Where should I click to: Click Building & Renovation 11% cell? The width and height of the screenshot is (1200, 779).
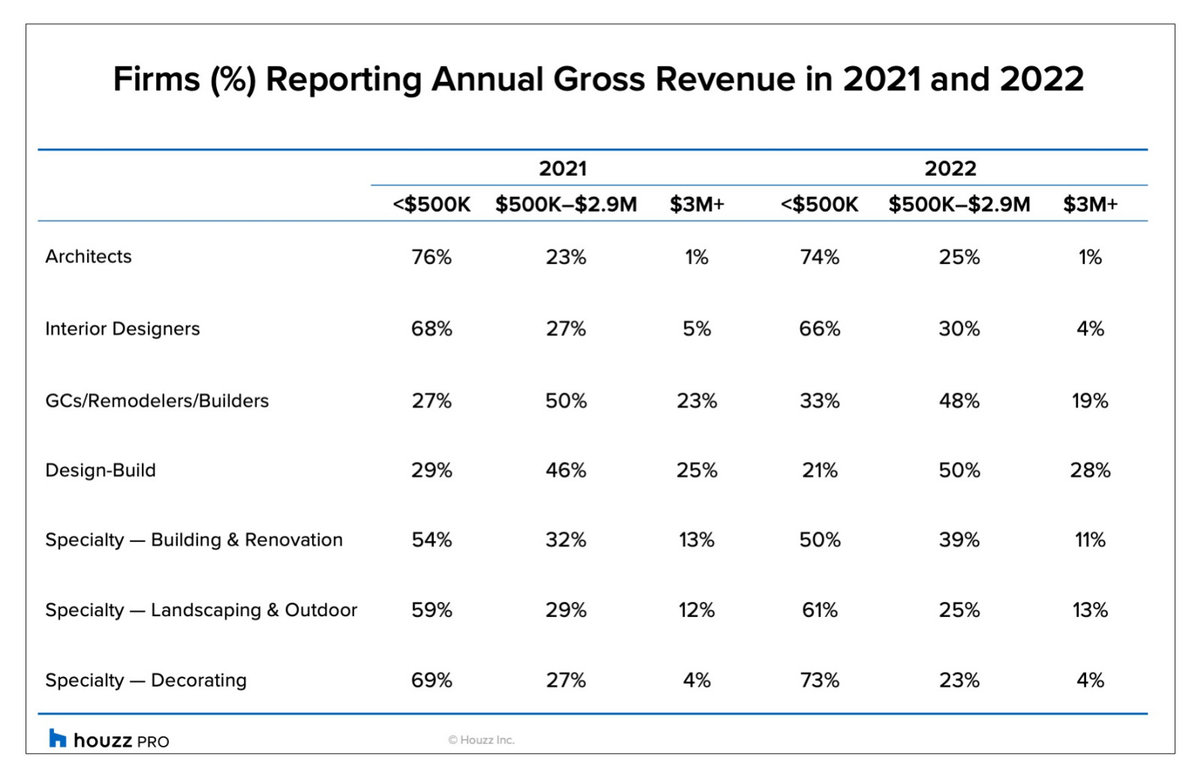1091,540
